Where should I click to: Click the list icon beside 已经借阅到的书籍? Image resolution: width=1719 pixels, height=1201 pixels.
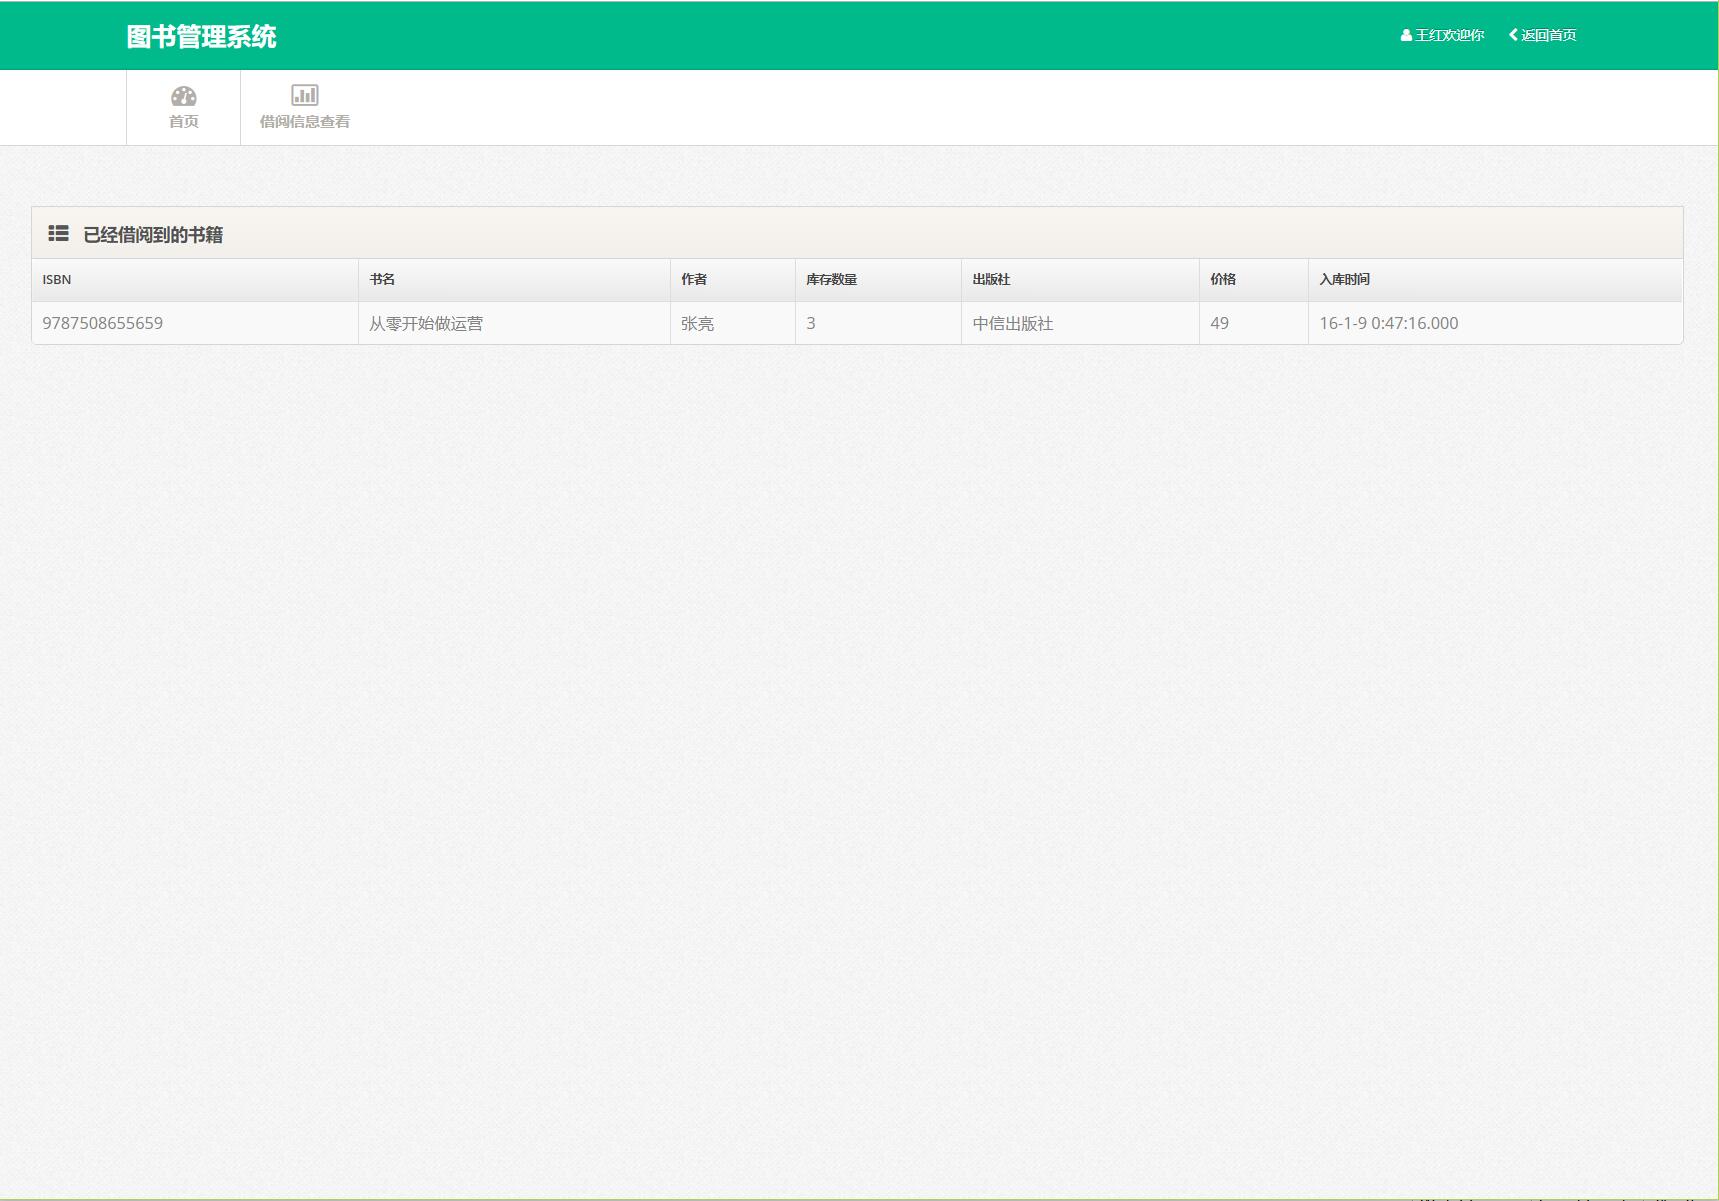click(x=58, y=233)
